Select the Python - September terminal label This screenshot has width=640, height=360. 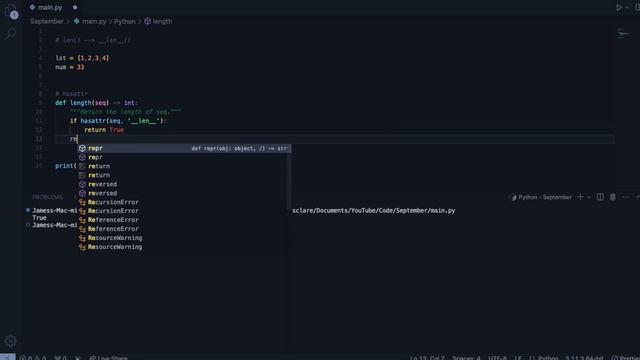[x=541, y=197]
